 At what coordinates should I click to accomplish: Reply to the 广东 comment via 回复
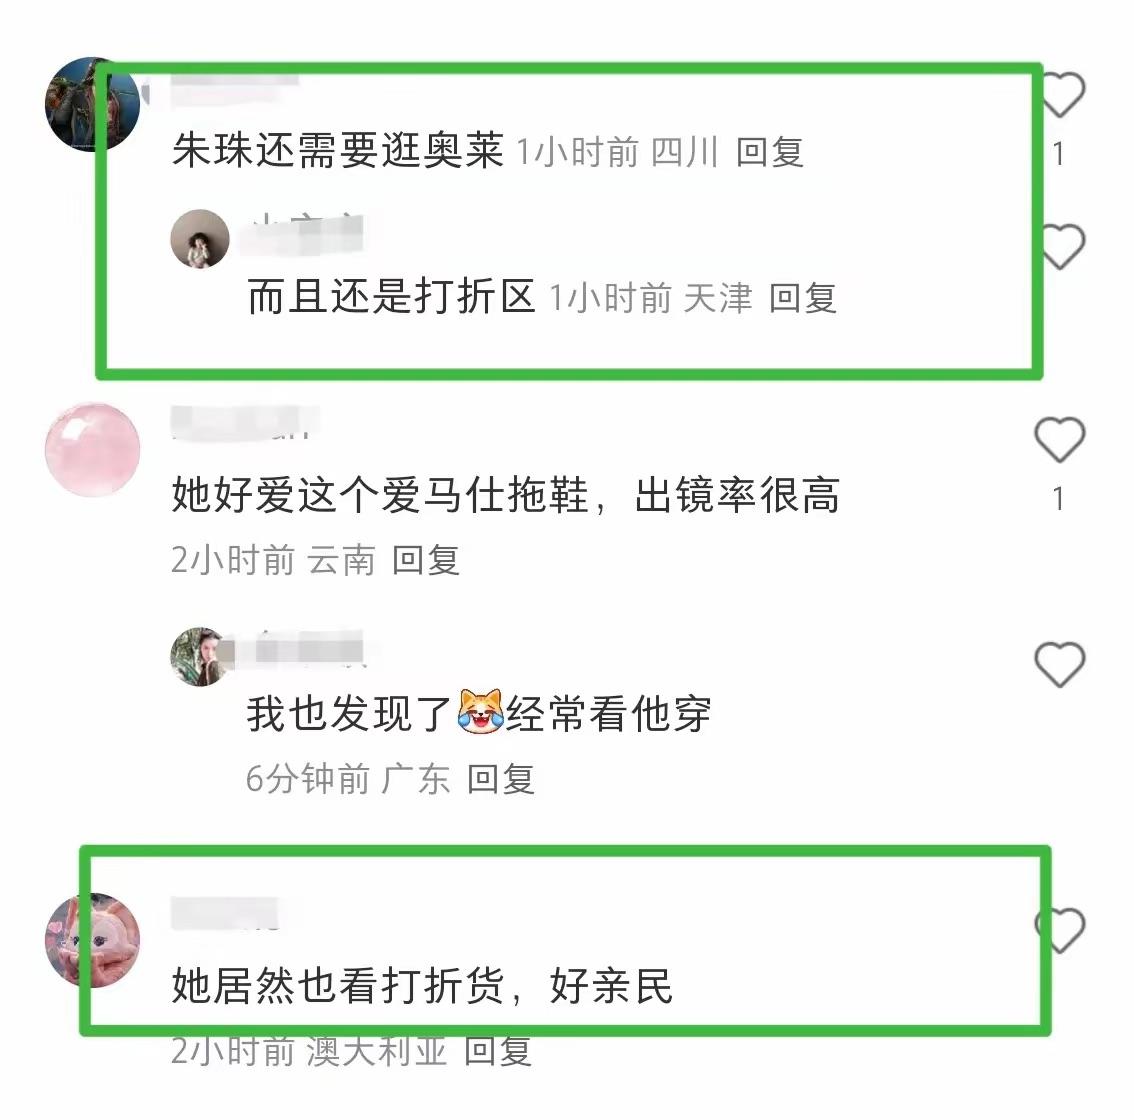click(x=500, y=779)
